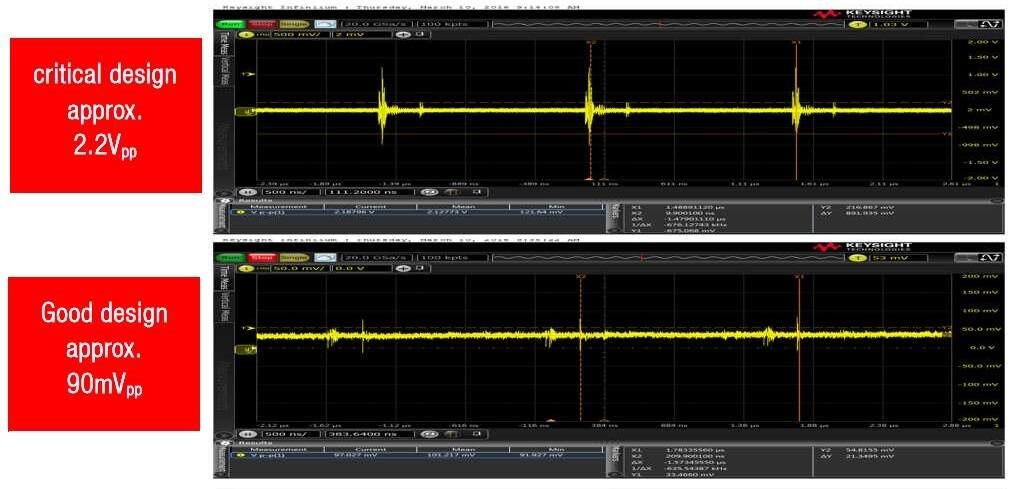Click trigger channel indicator at top scope right
Screen dimensions: 1012x489
(x=860, y=24)
